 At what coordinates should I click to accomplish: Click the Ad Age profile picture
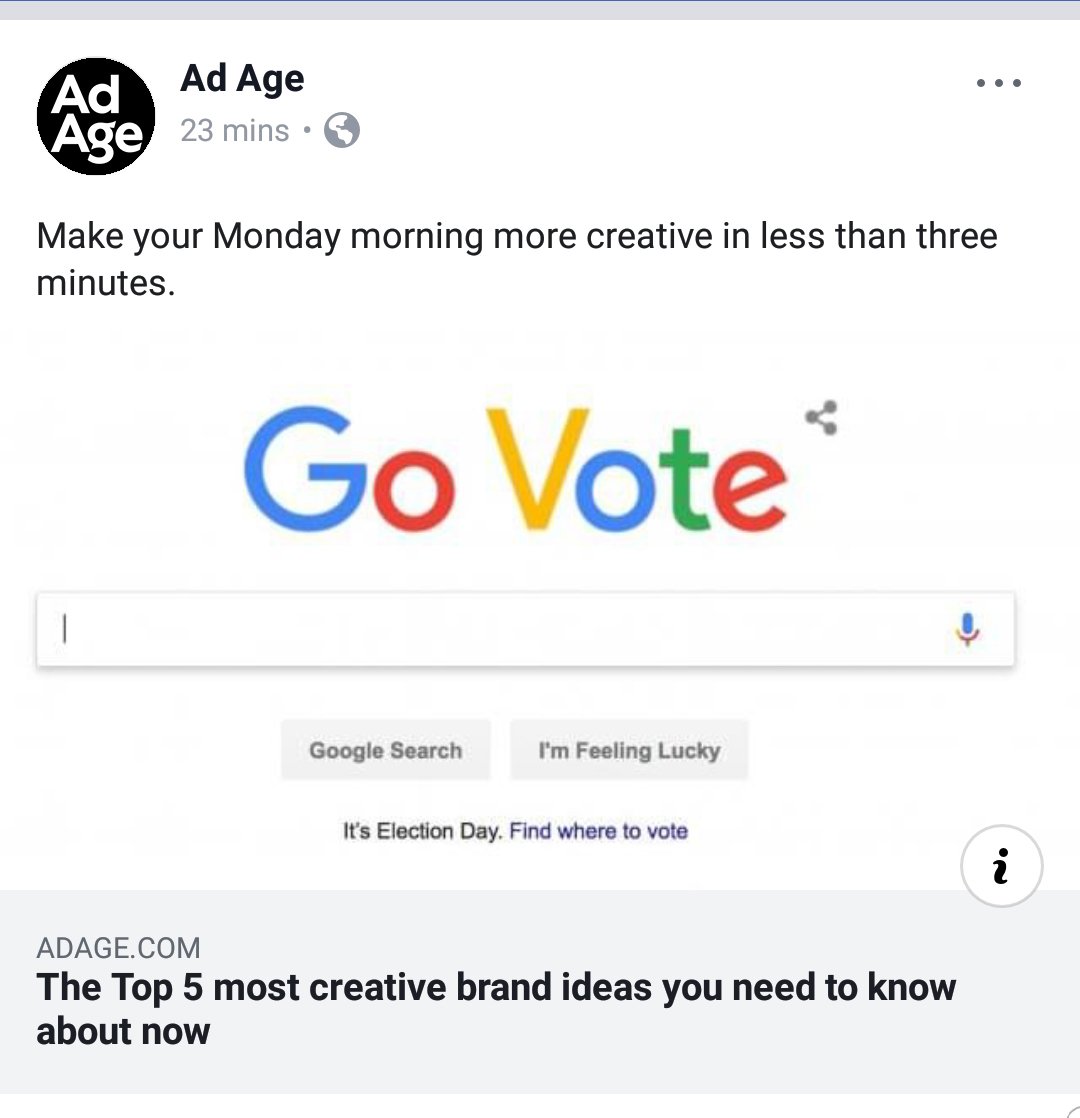[x=96, y=116]
